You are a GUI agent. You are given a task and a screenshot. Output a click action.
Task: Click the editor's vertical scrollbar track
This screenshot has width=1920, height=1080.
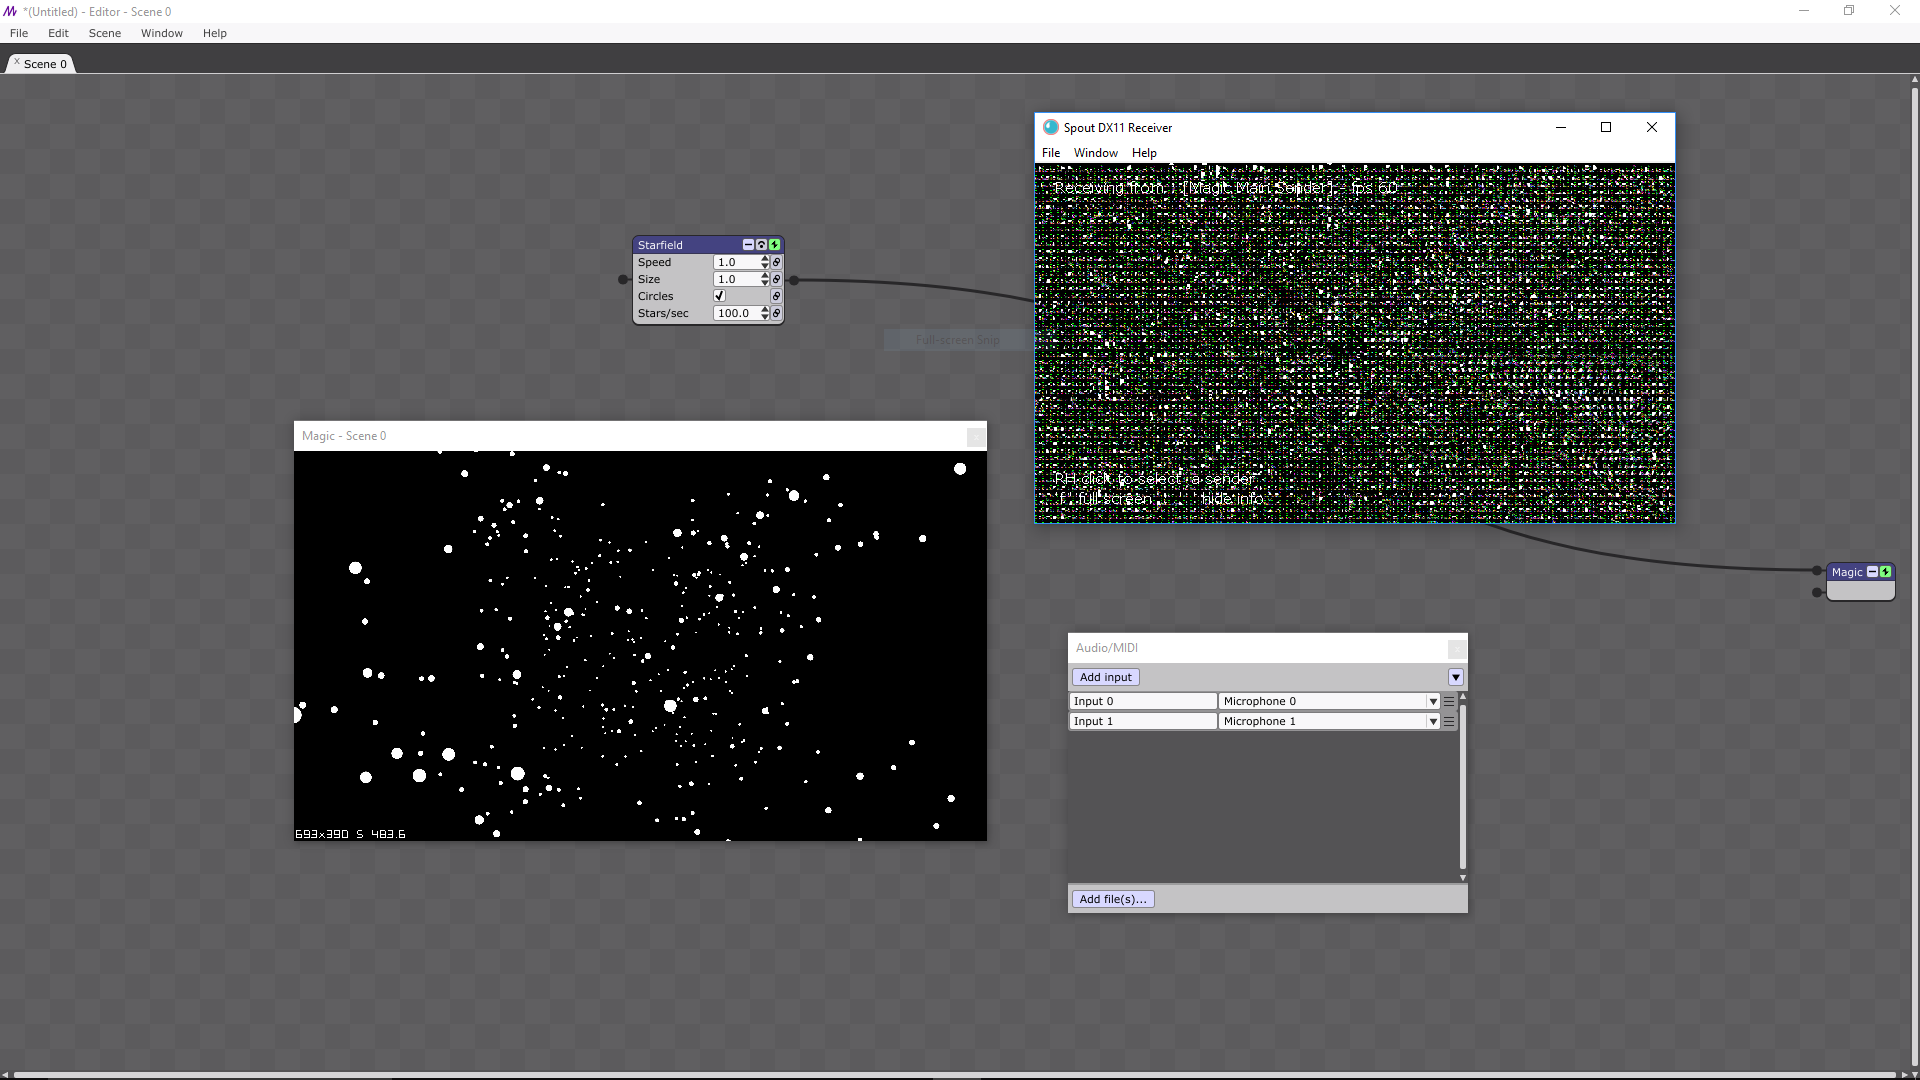(x=1915, y=575)
